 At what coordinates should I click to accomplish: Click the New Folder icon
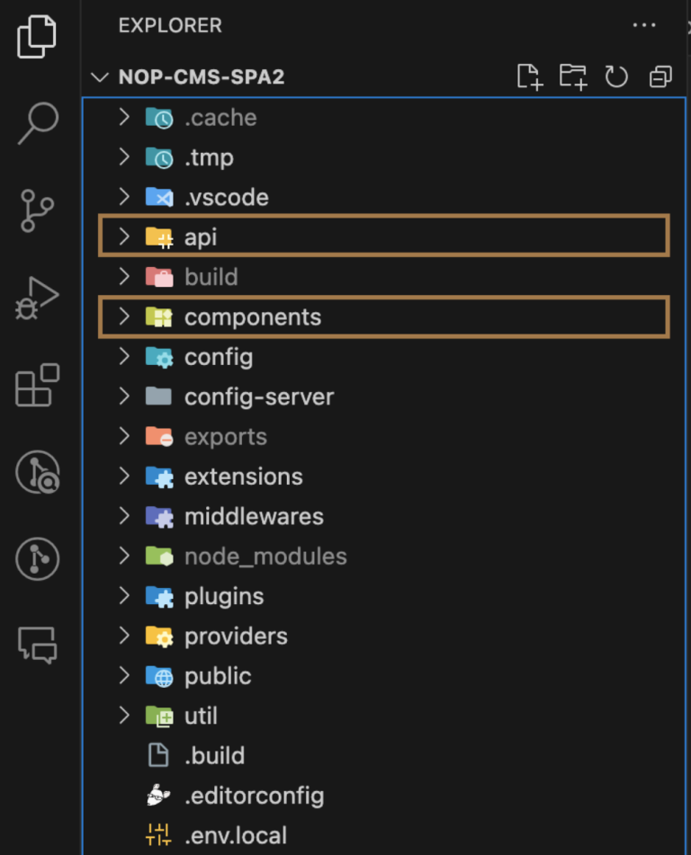click(x=573, y=76)
